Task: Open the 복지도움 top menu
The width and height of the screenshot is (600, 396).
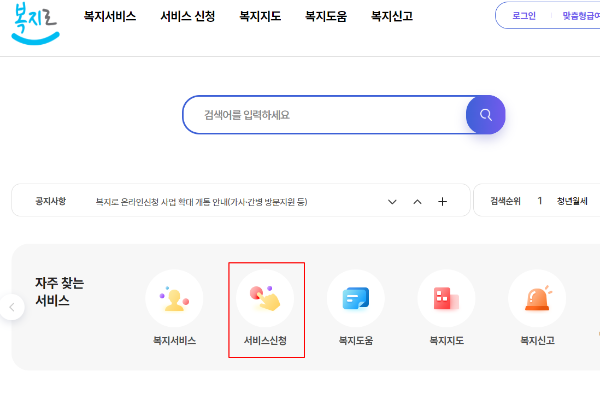Action: tap(326, 16)
